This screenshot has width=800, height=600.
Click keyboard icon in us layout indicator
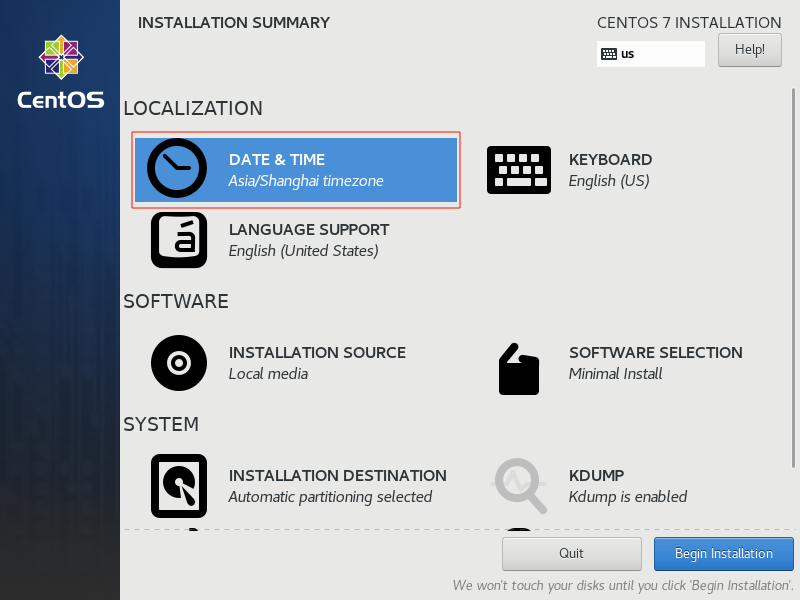coord(609,54)
